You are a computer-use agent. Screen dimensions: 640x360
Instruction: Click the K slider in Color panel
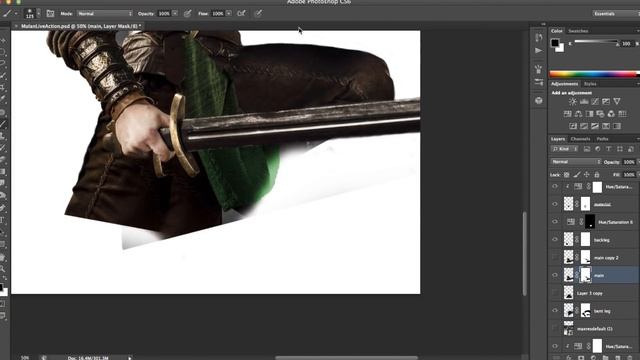click(596, 42)
